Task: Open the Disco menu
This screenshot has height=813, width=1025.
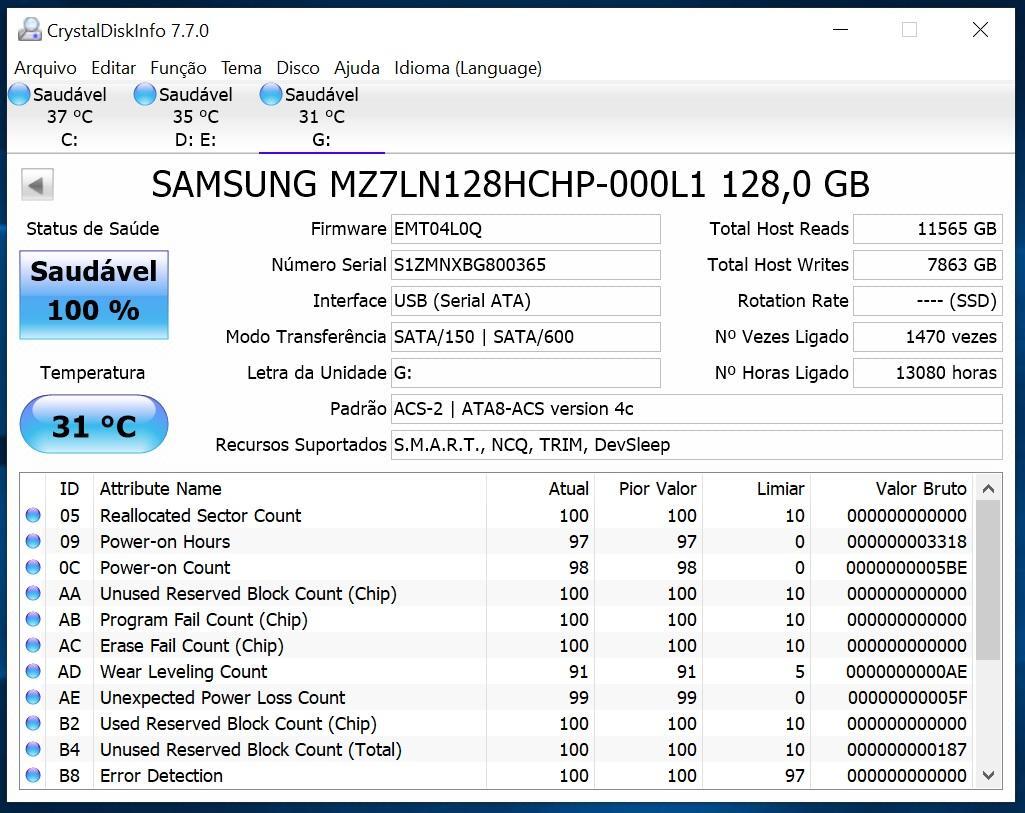Action: 297,68
